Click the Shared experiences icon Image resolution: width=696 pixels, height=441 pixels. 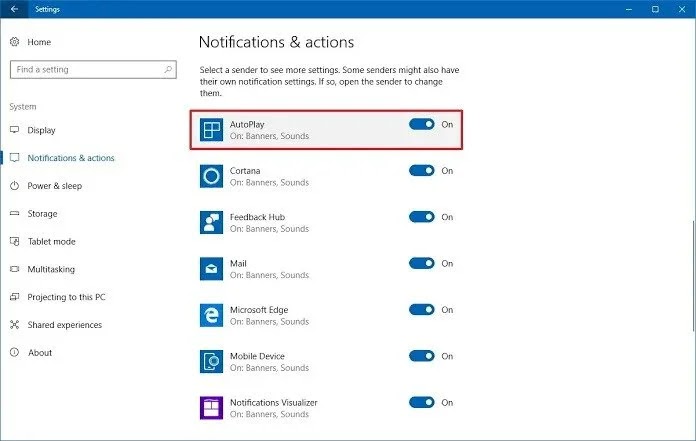(15, 325)
